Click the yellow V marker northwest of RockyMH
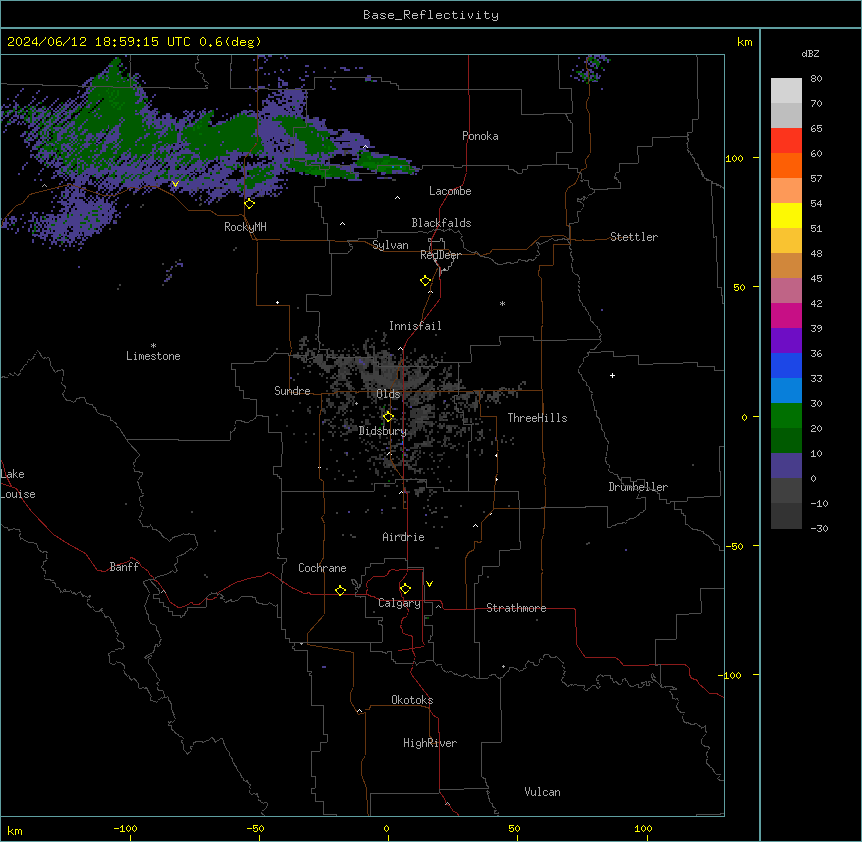This screenshot has height=842, width=862. pyautogui.click(x=175, y=184)
